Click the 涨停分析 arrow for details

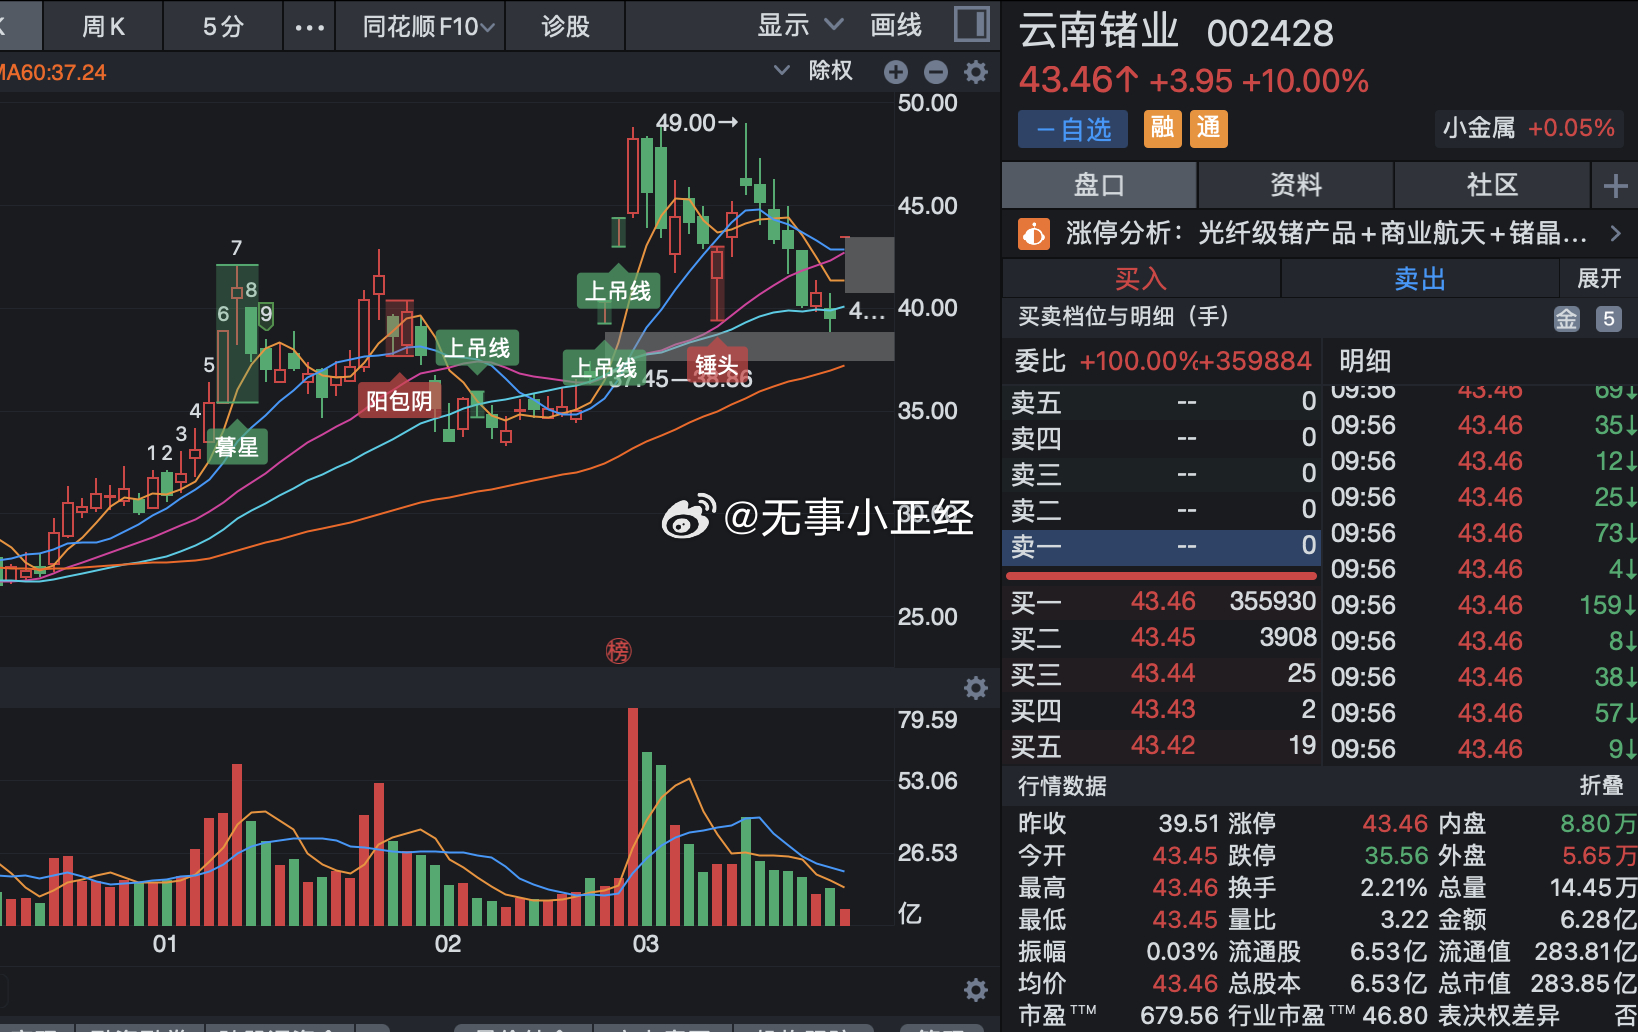(1616, 233)
